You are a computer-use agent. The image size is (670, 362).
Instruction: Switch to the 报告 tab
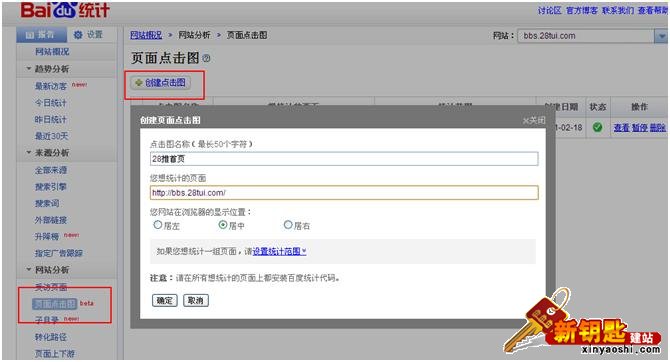[41, 35]
